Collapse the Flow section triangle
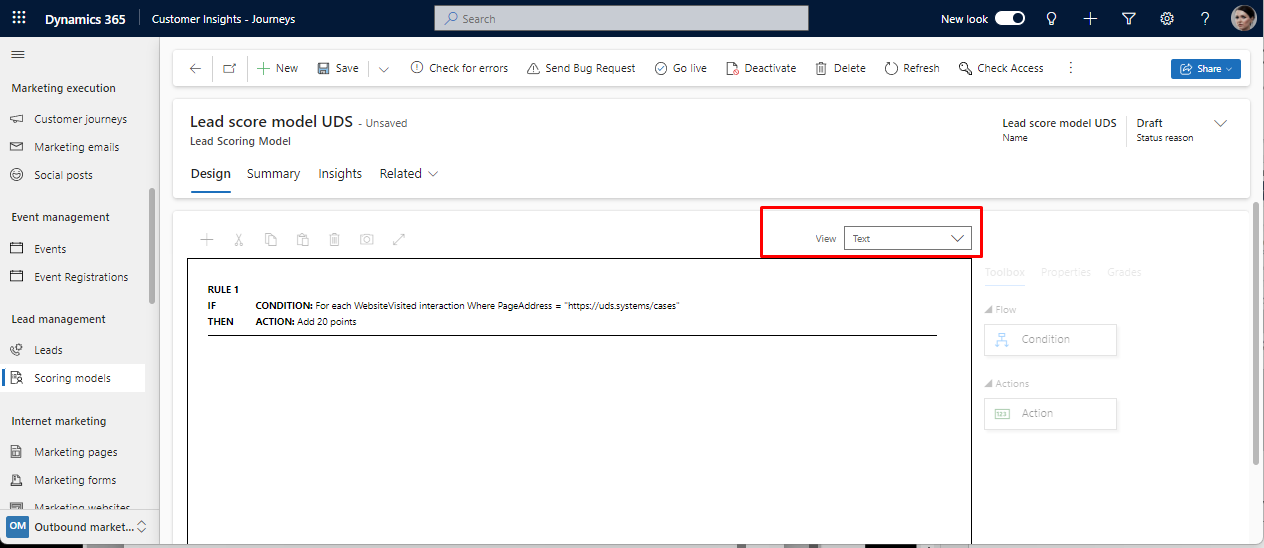 pos(988,310)
